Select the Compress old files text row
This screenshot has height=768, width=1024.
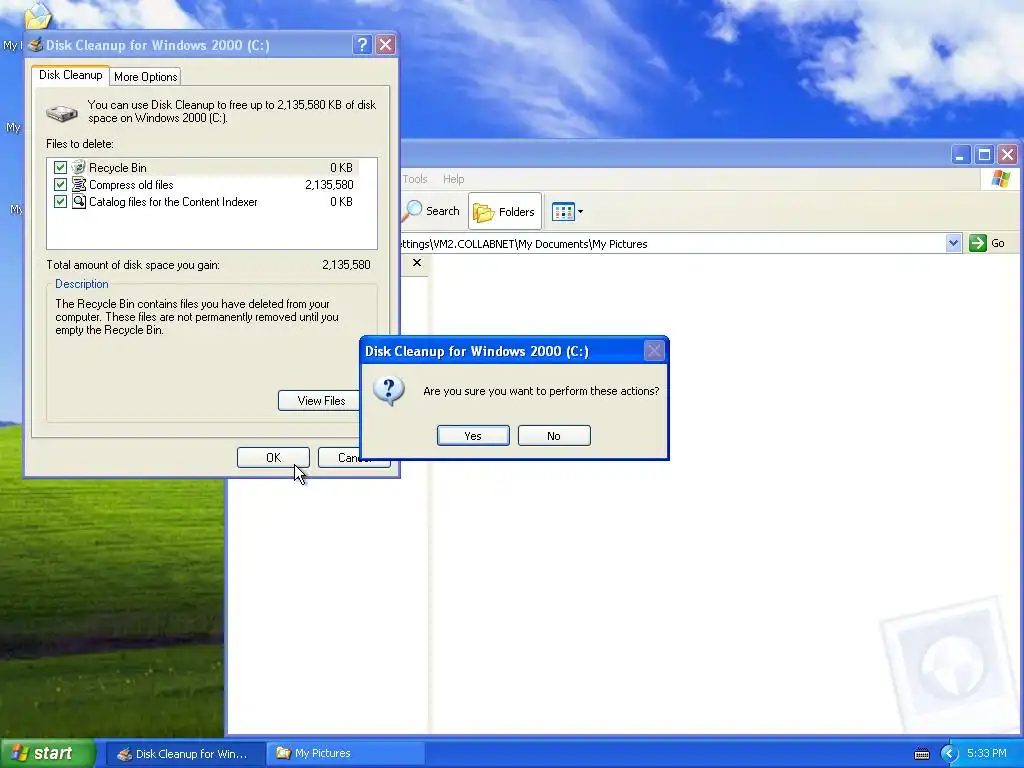pyautogui.click(x=131, y=185)
